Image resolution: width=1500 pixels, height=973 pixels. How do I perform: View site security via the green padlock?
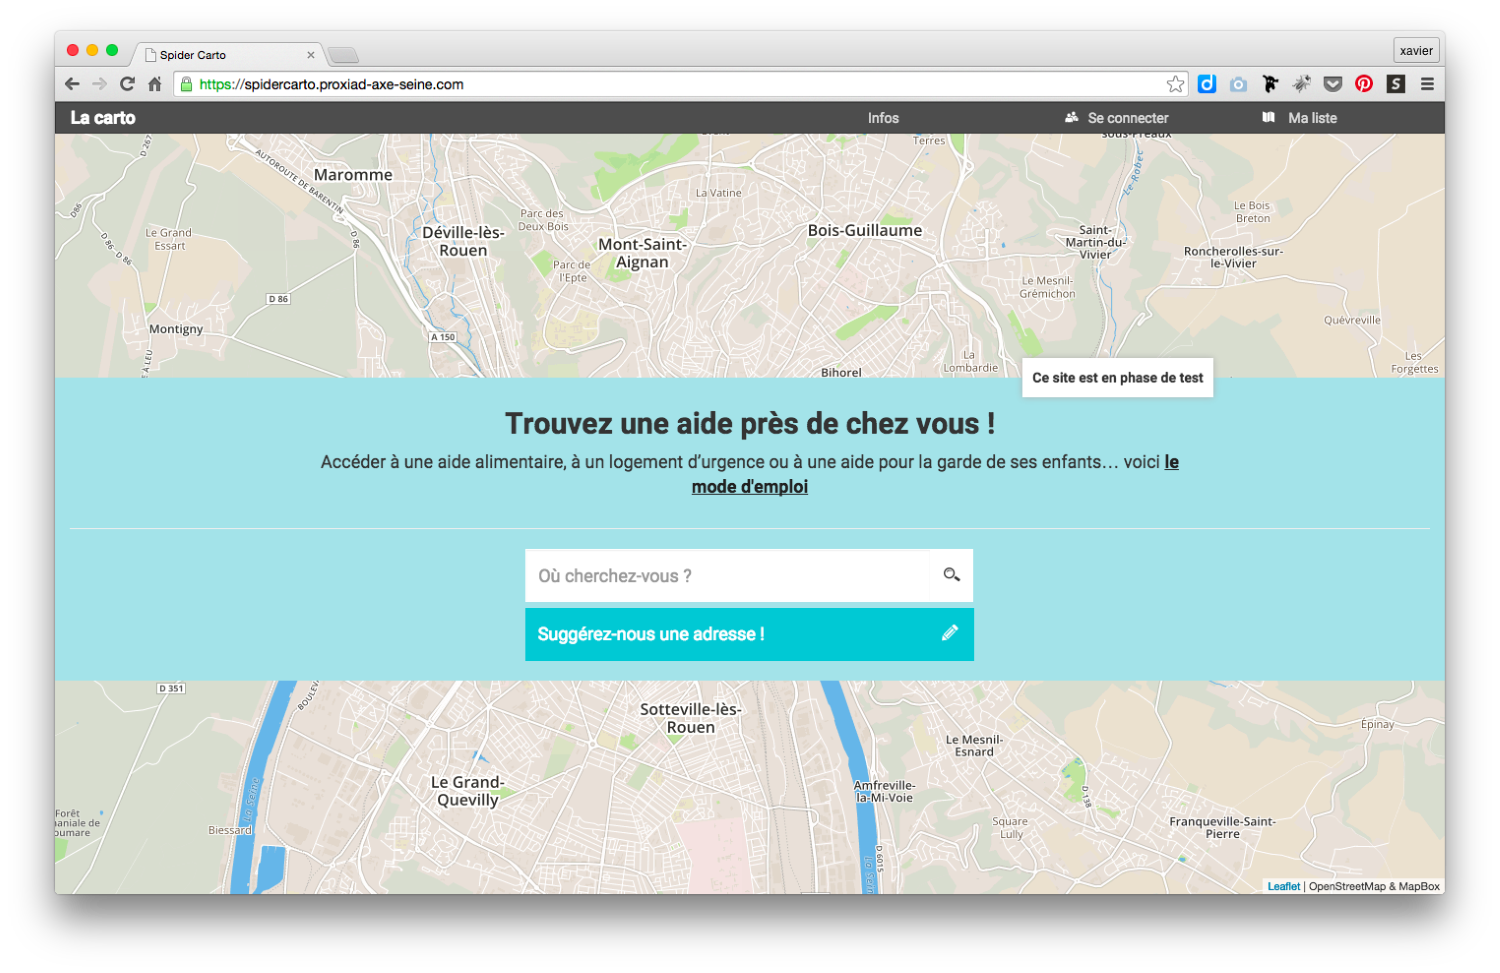coord(186,84)
